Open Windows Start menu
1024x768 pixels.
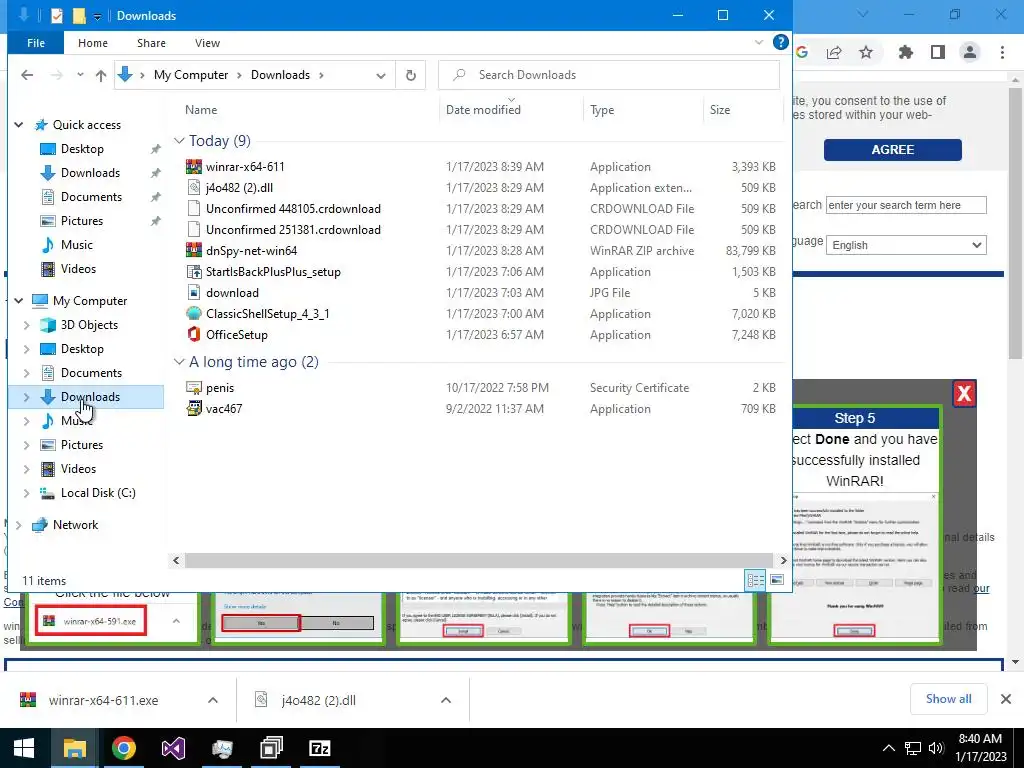(24, 748)
